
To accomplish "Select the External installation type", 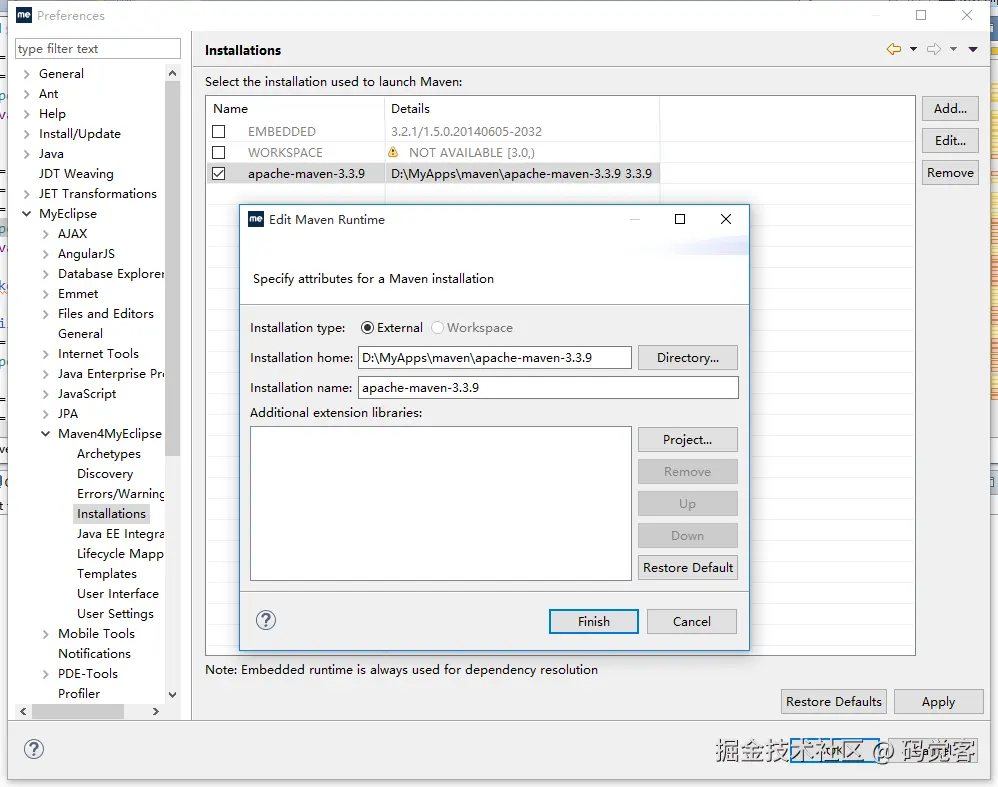I will tap(367, 327).
